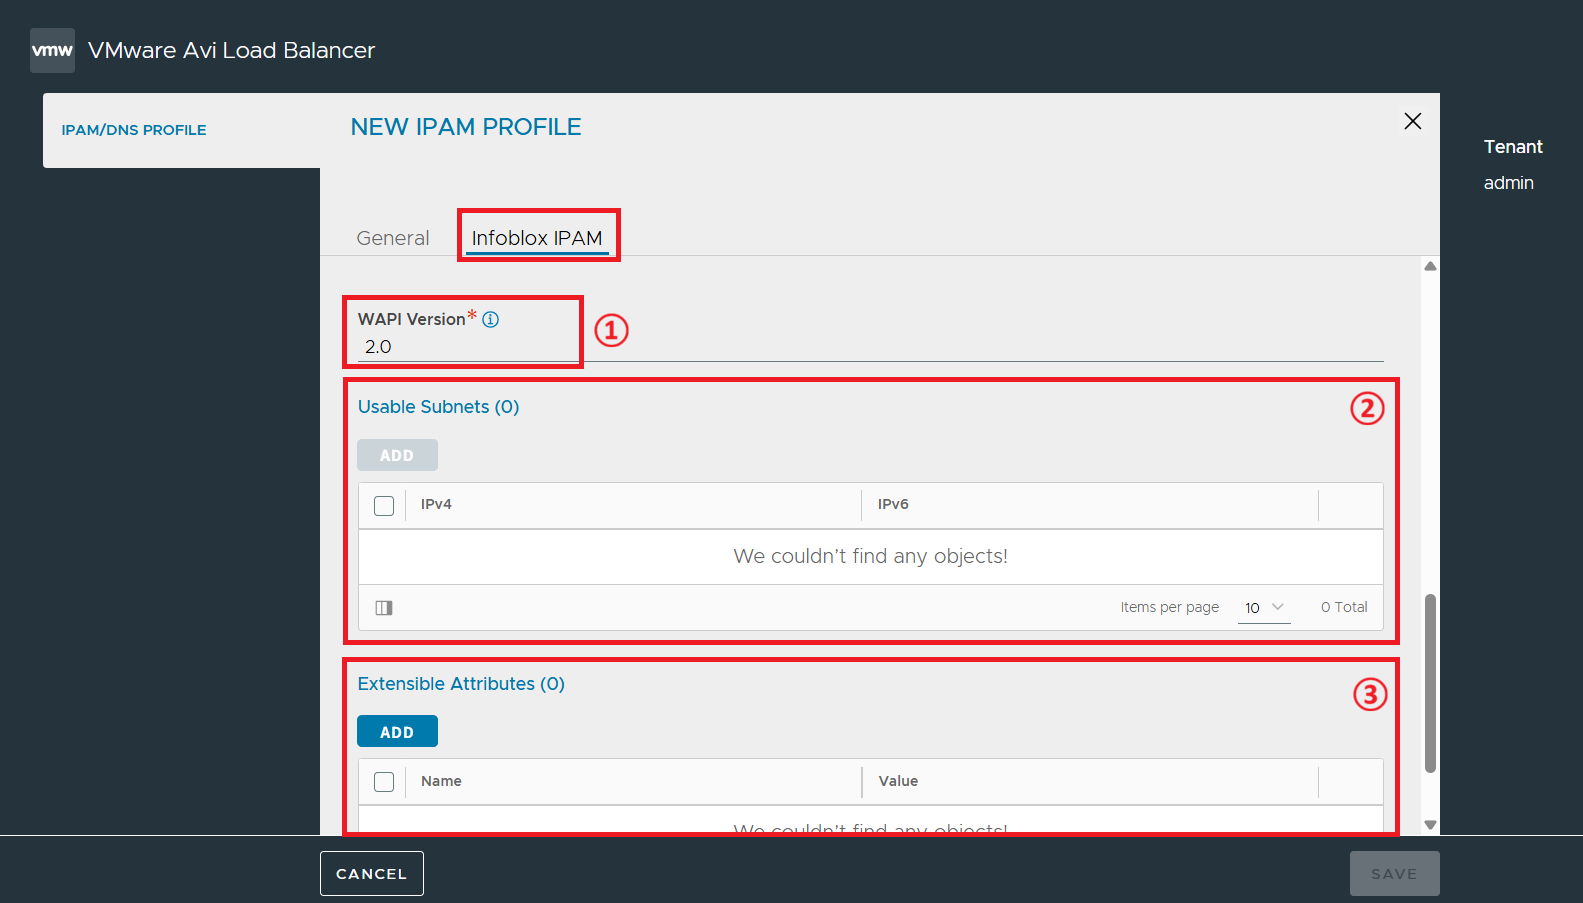Click the scroll down arrow

[1430, 825]
